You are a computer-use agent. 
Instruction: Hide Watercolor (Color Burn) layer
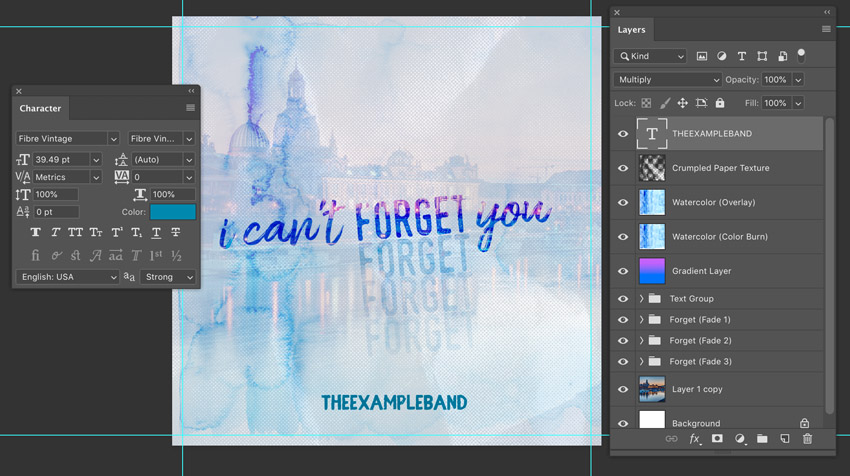coord(623,237)
